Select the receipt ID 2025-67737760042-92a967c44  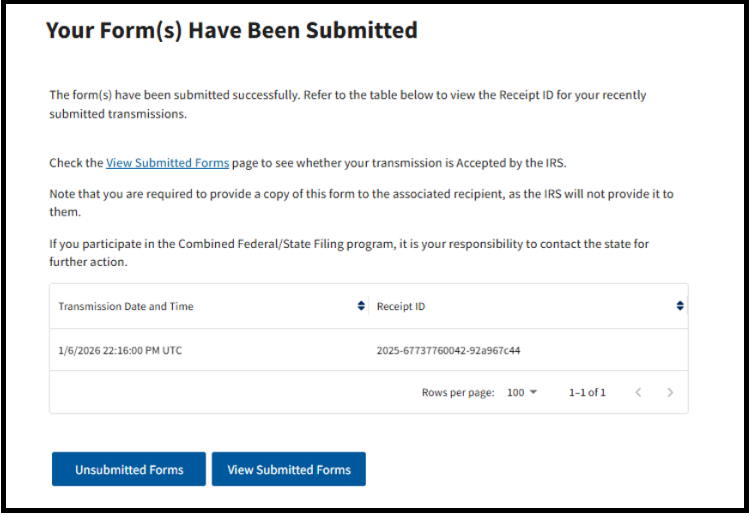(448, 351)
